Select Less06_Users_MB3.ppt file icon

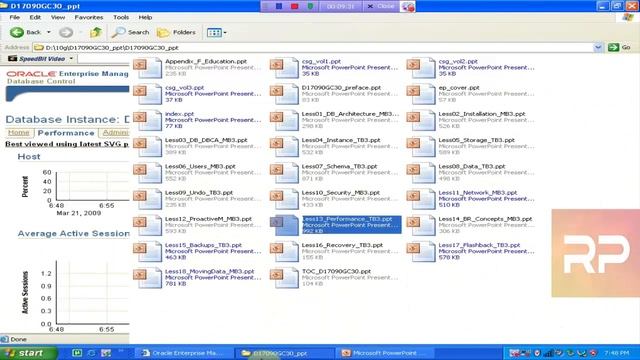click(148, 173)
